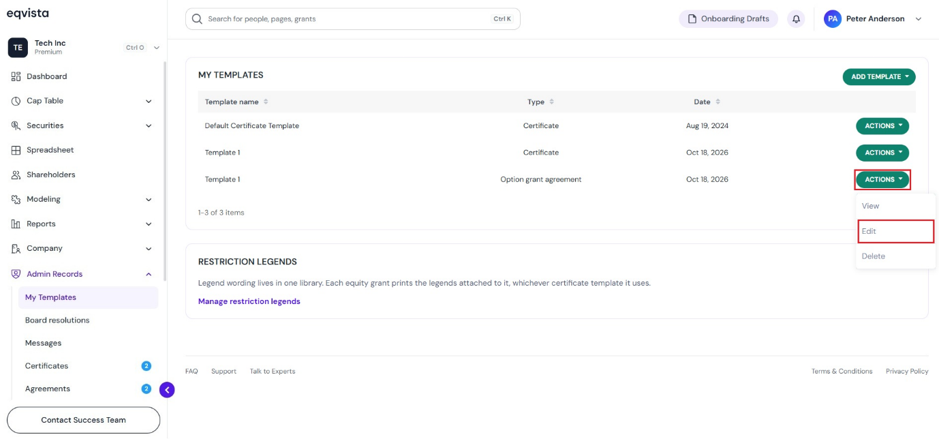Open Onboarding Drafts button
Viewport: 939px width, 439px height.
(728, 19)
